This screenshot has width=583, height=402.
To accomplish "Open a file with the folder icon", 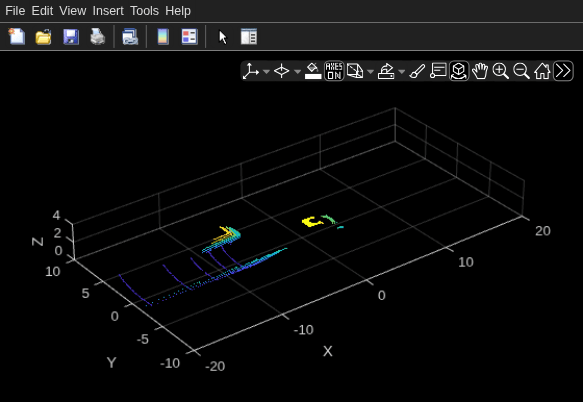I will click(44, 36).
